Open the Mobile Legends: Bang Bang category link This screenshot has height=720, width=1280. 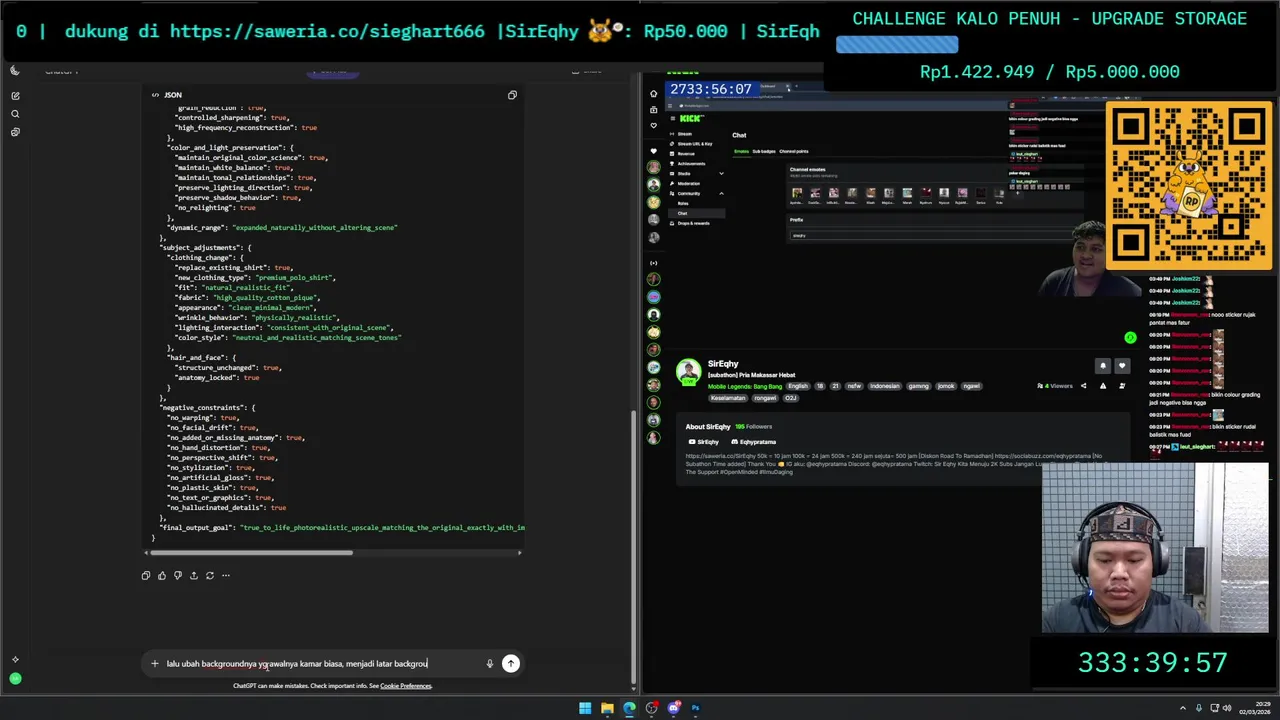click(x=745, y=386)
